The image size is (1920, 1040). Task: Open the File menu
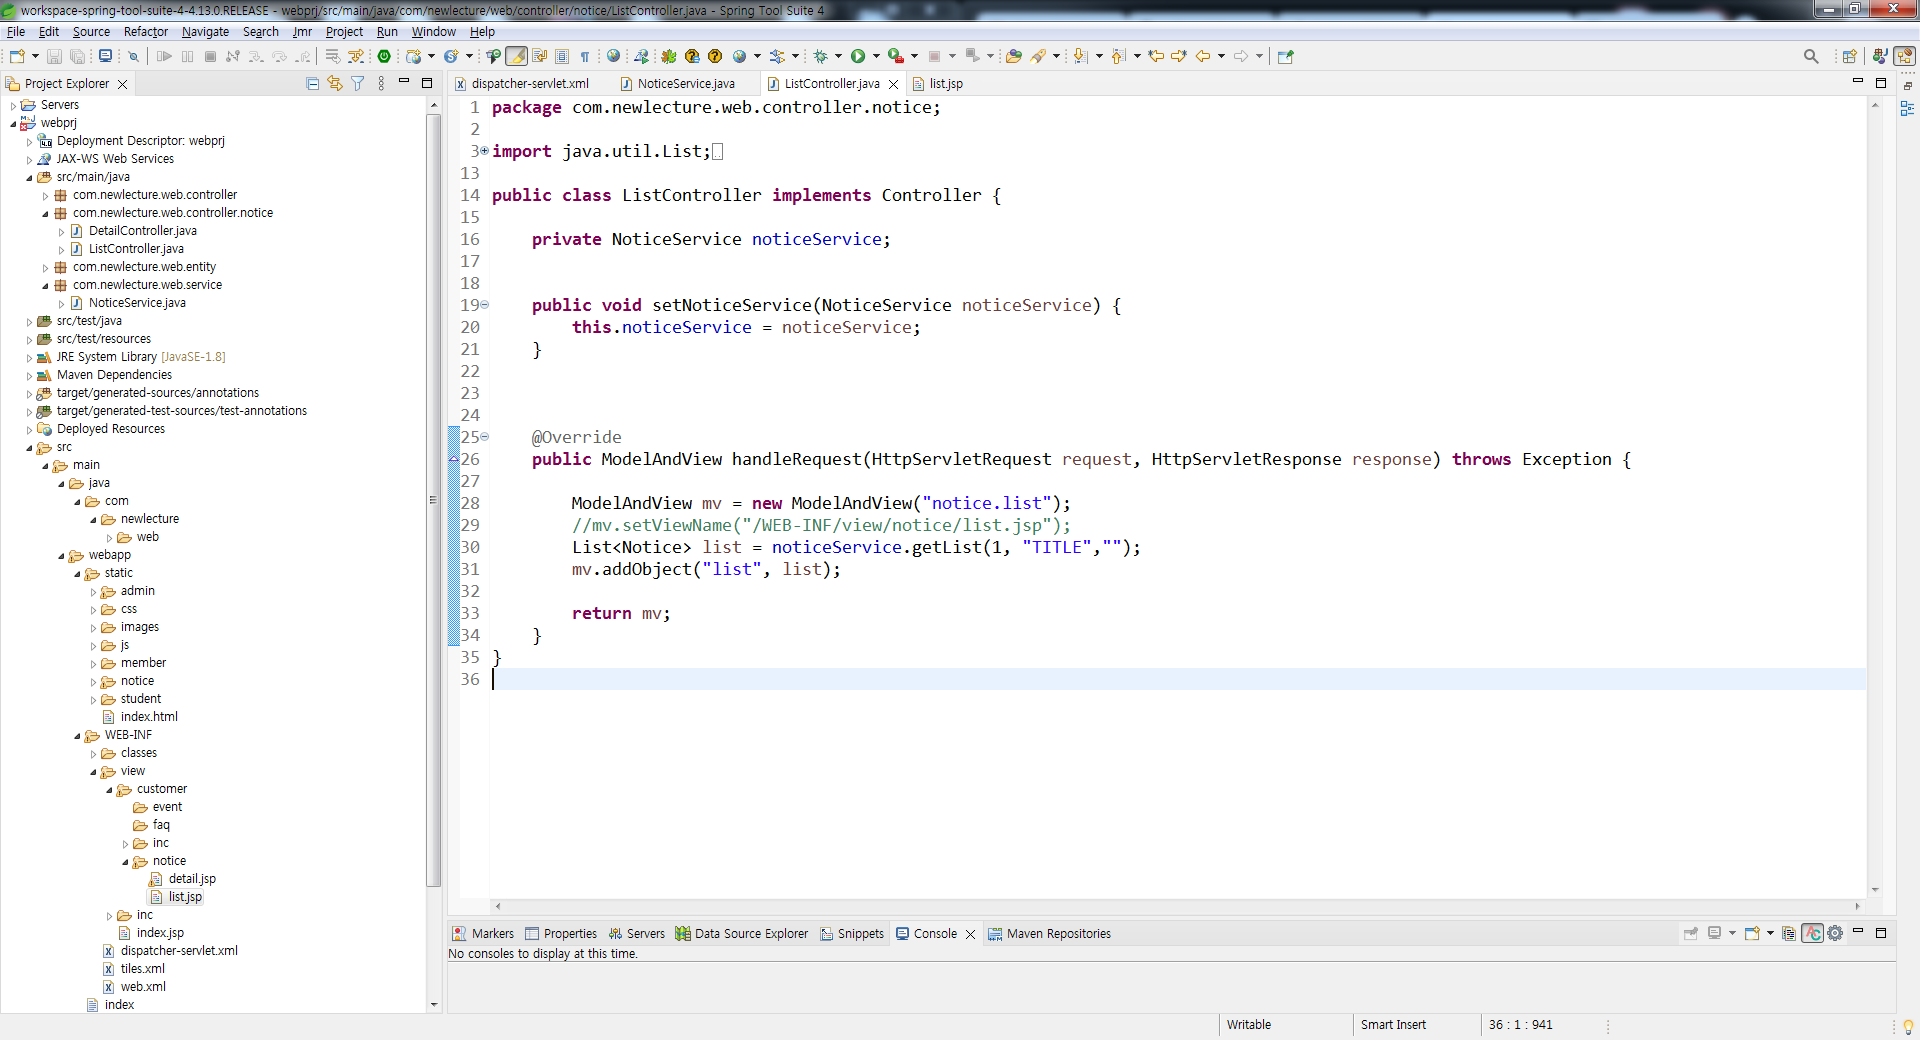pyautogui.click(x=16, y=31)
